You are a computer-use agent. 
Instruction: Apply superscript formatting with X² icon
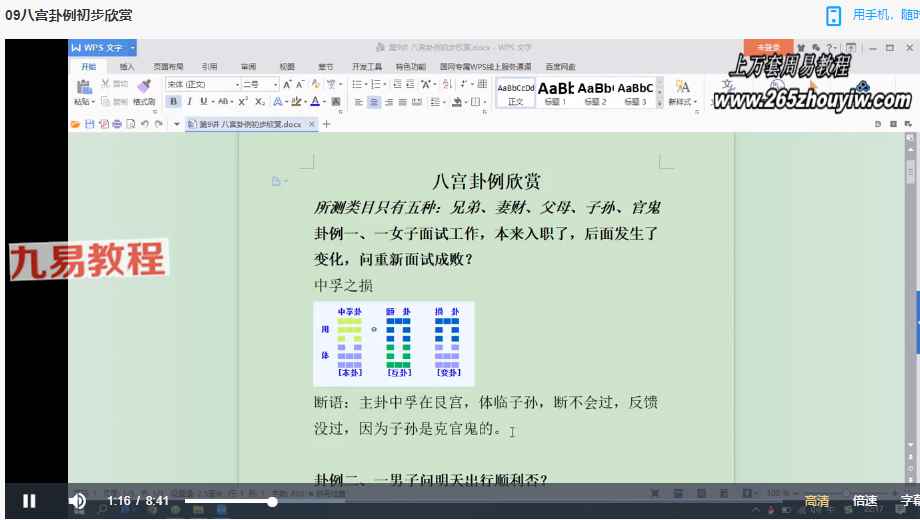coord(241,102)
